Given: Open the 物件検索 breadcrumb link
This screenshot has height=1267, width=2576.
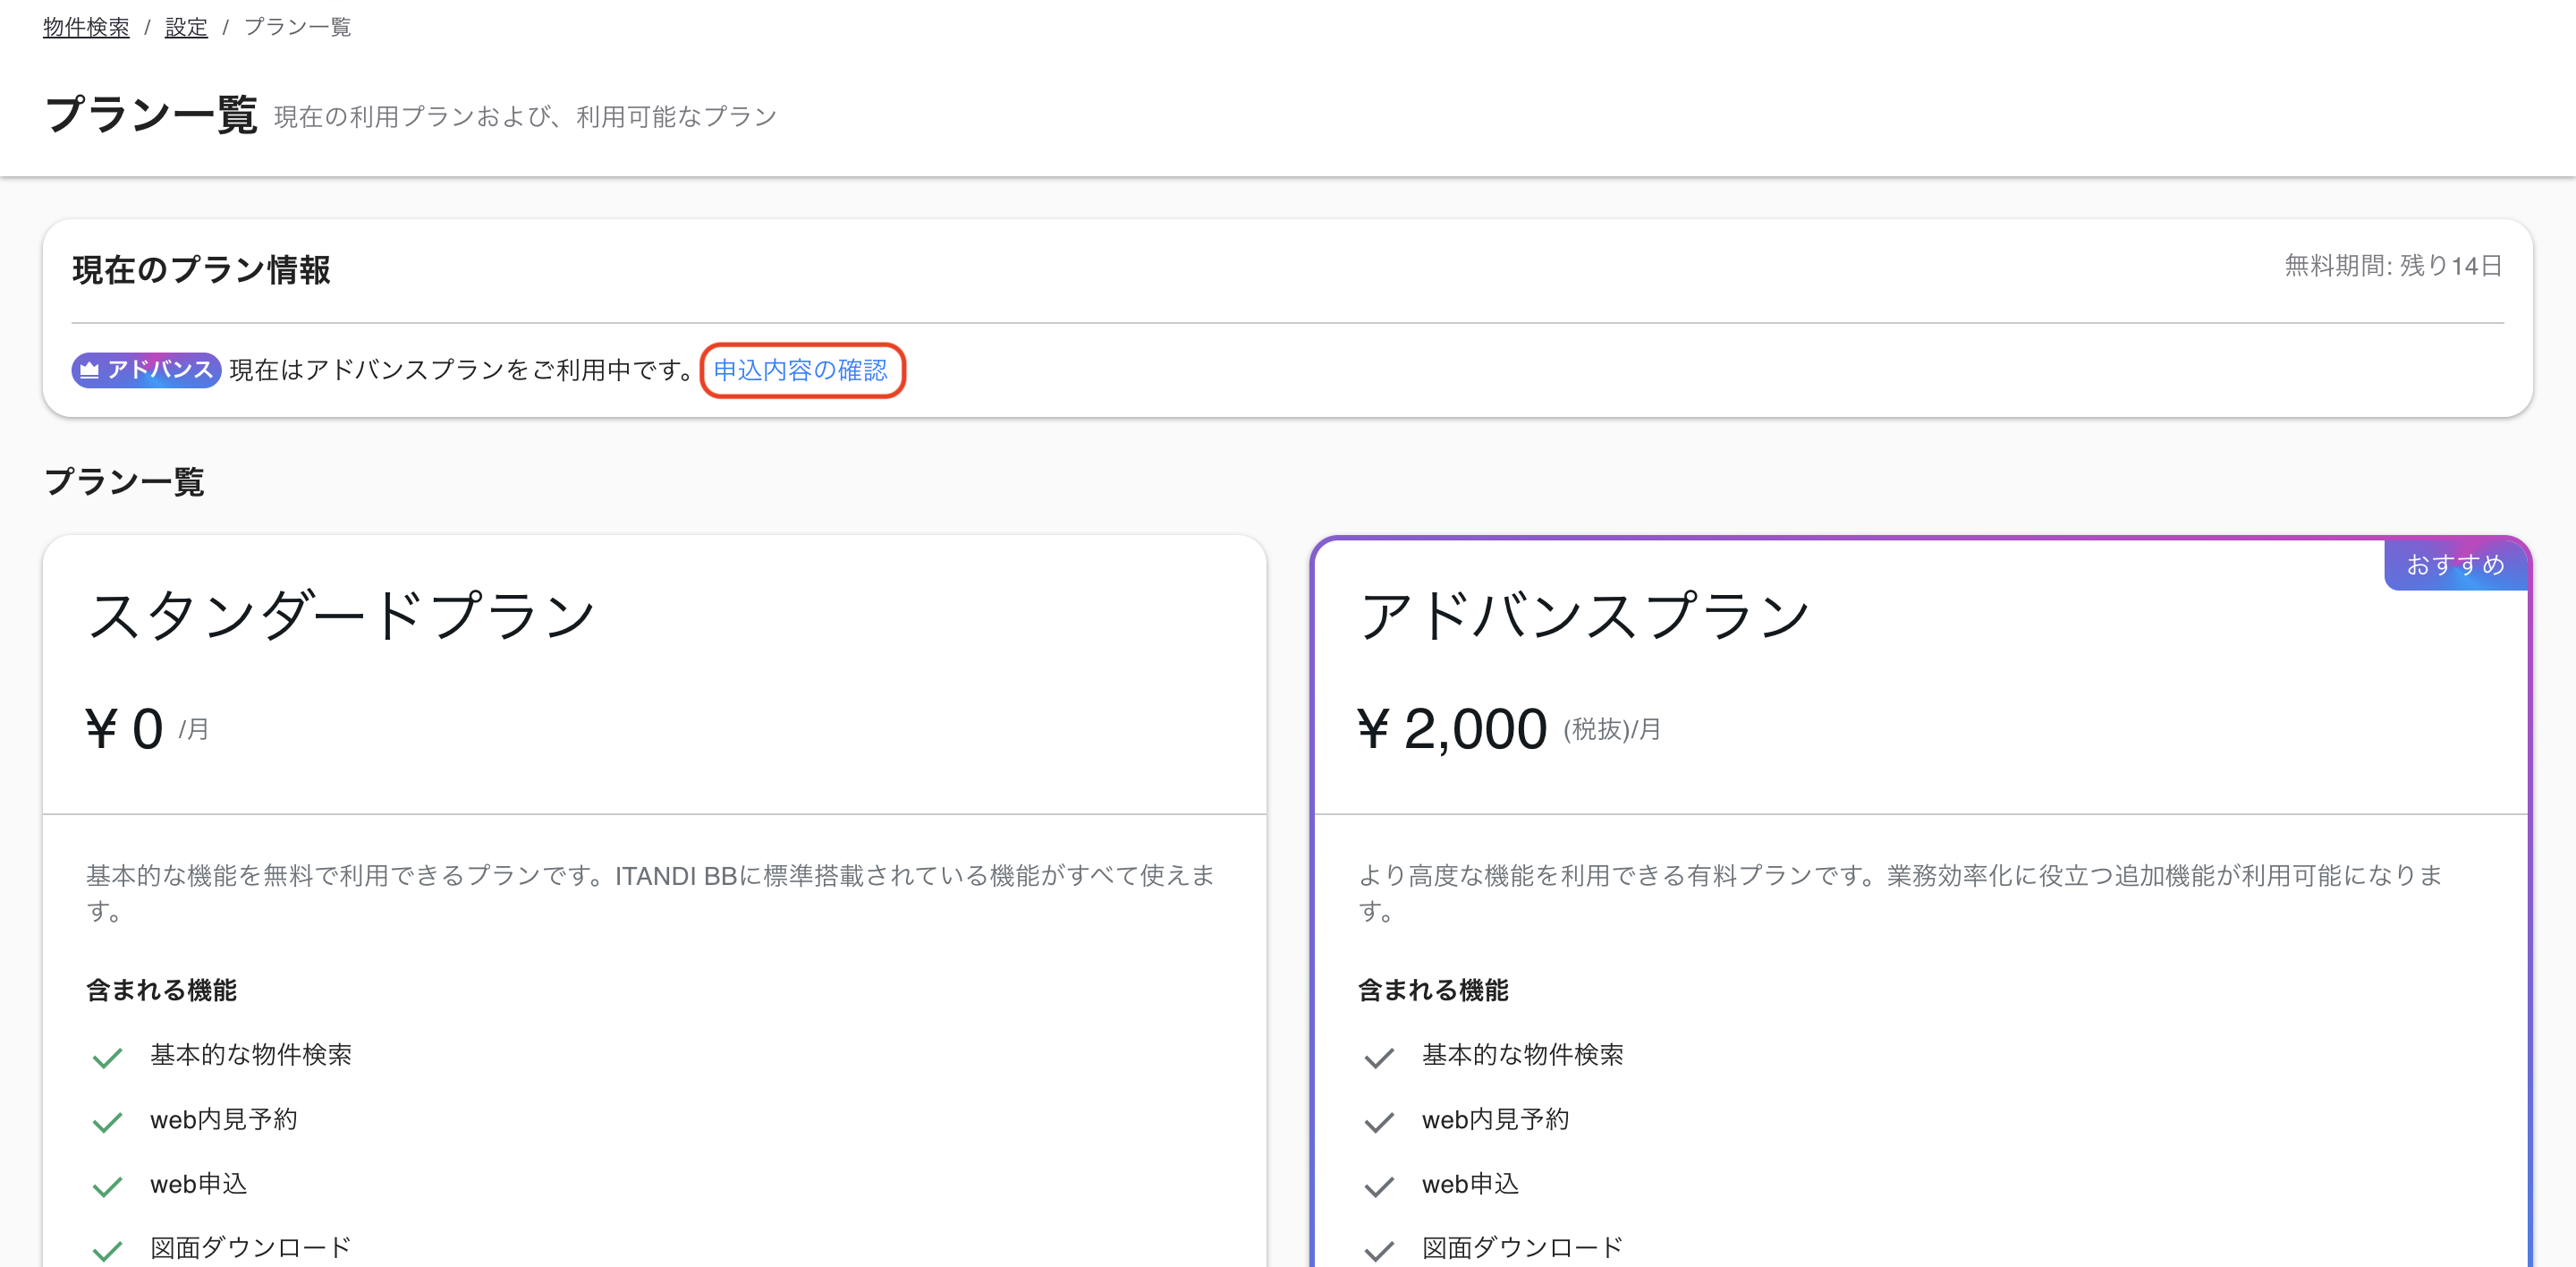Looking at the screenshot, I should click(86, 28).
